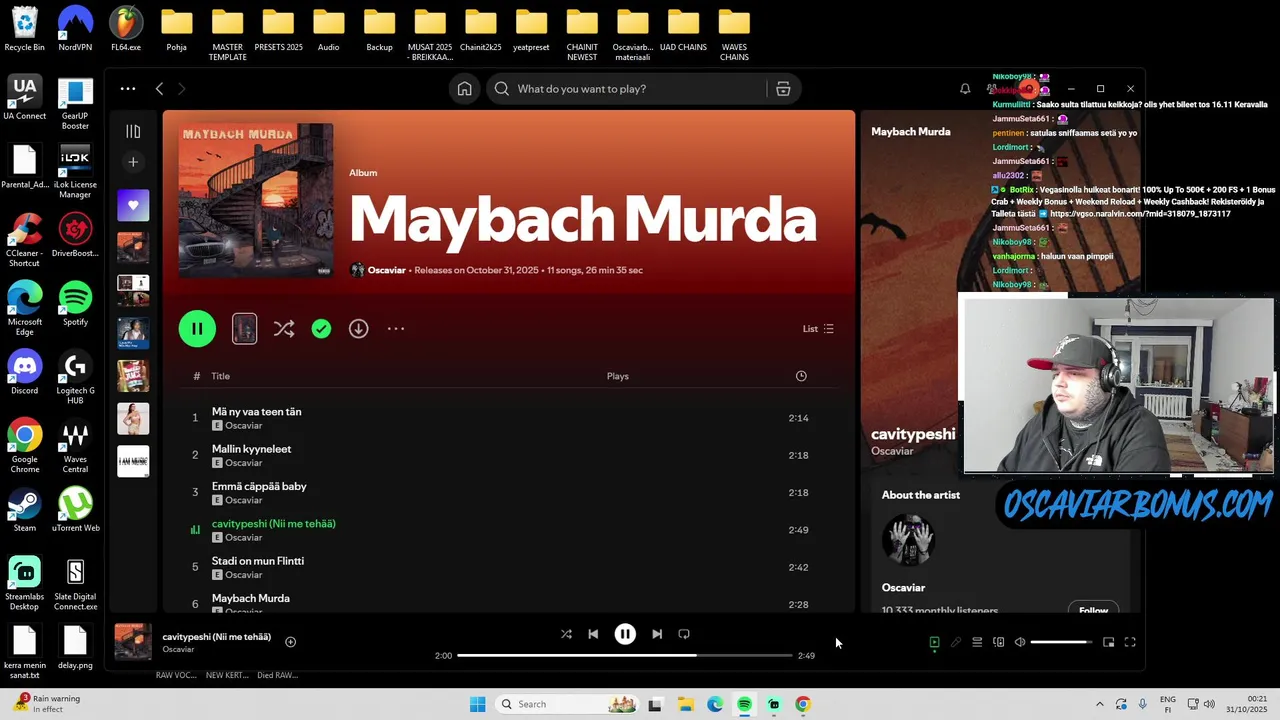This screenshot has height=720, width=1280.
Task: Open the MASTER TEMPLATE desktop folder
Action: [x=227, y=34]
